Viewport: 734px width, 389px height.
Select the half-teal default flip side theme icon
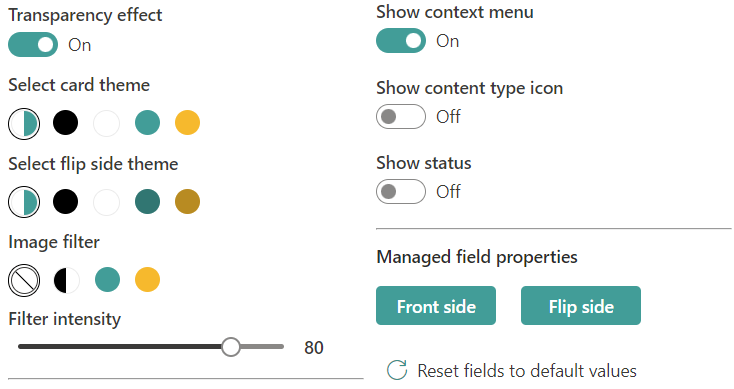point(24,202)
